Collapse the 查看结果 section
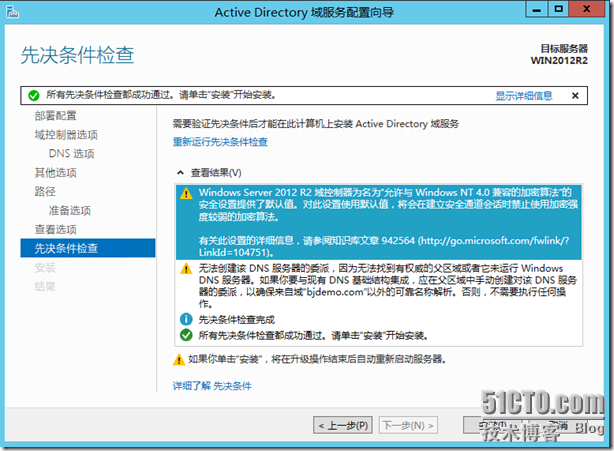Image resolution: width=614 pixels, height=451 pixels. click(x=181, y=171)
